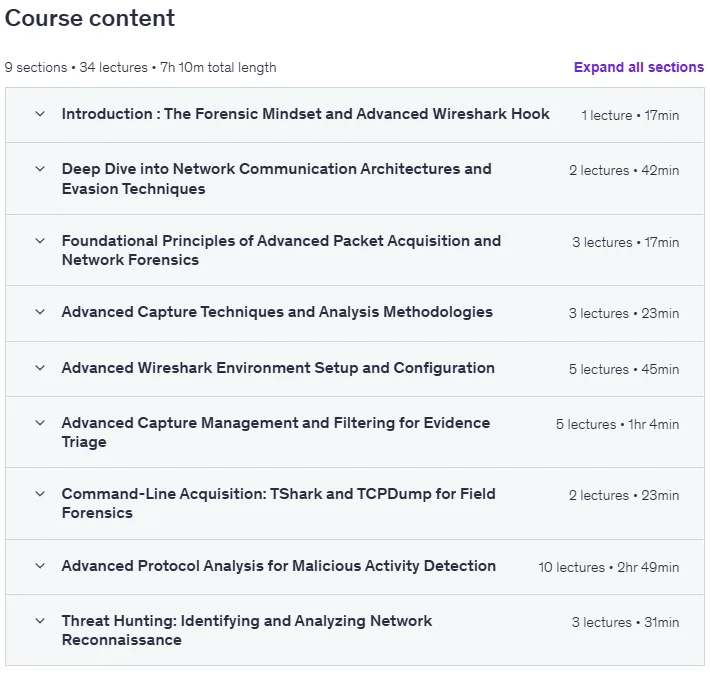Expand Command-Line Acquisition section chevron

point(40,494)
